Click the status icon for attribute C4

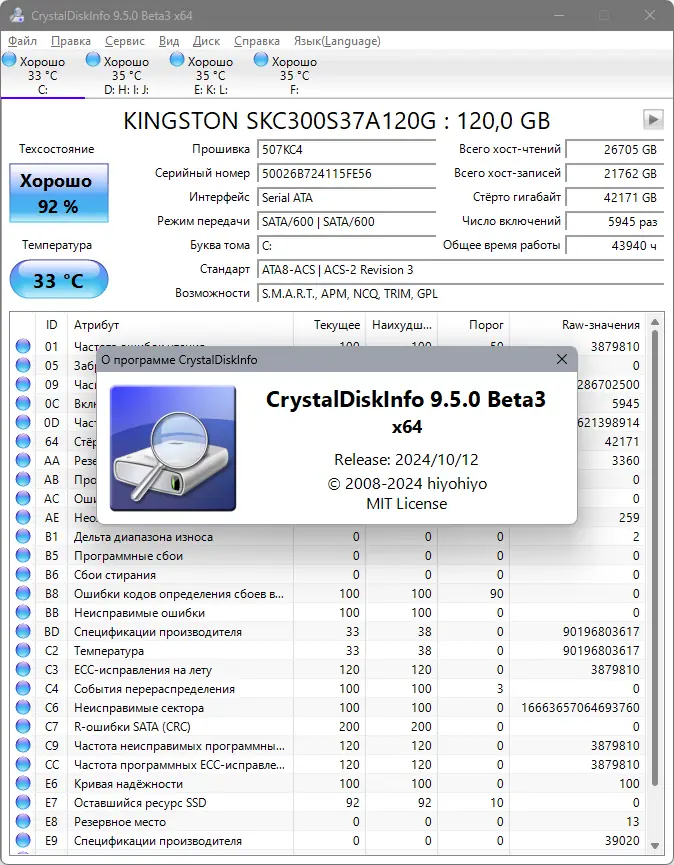pyautogui.click(x=23, y=689)
